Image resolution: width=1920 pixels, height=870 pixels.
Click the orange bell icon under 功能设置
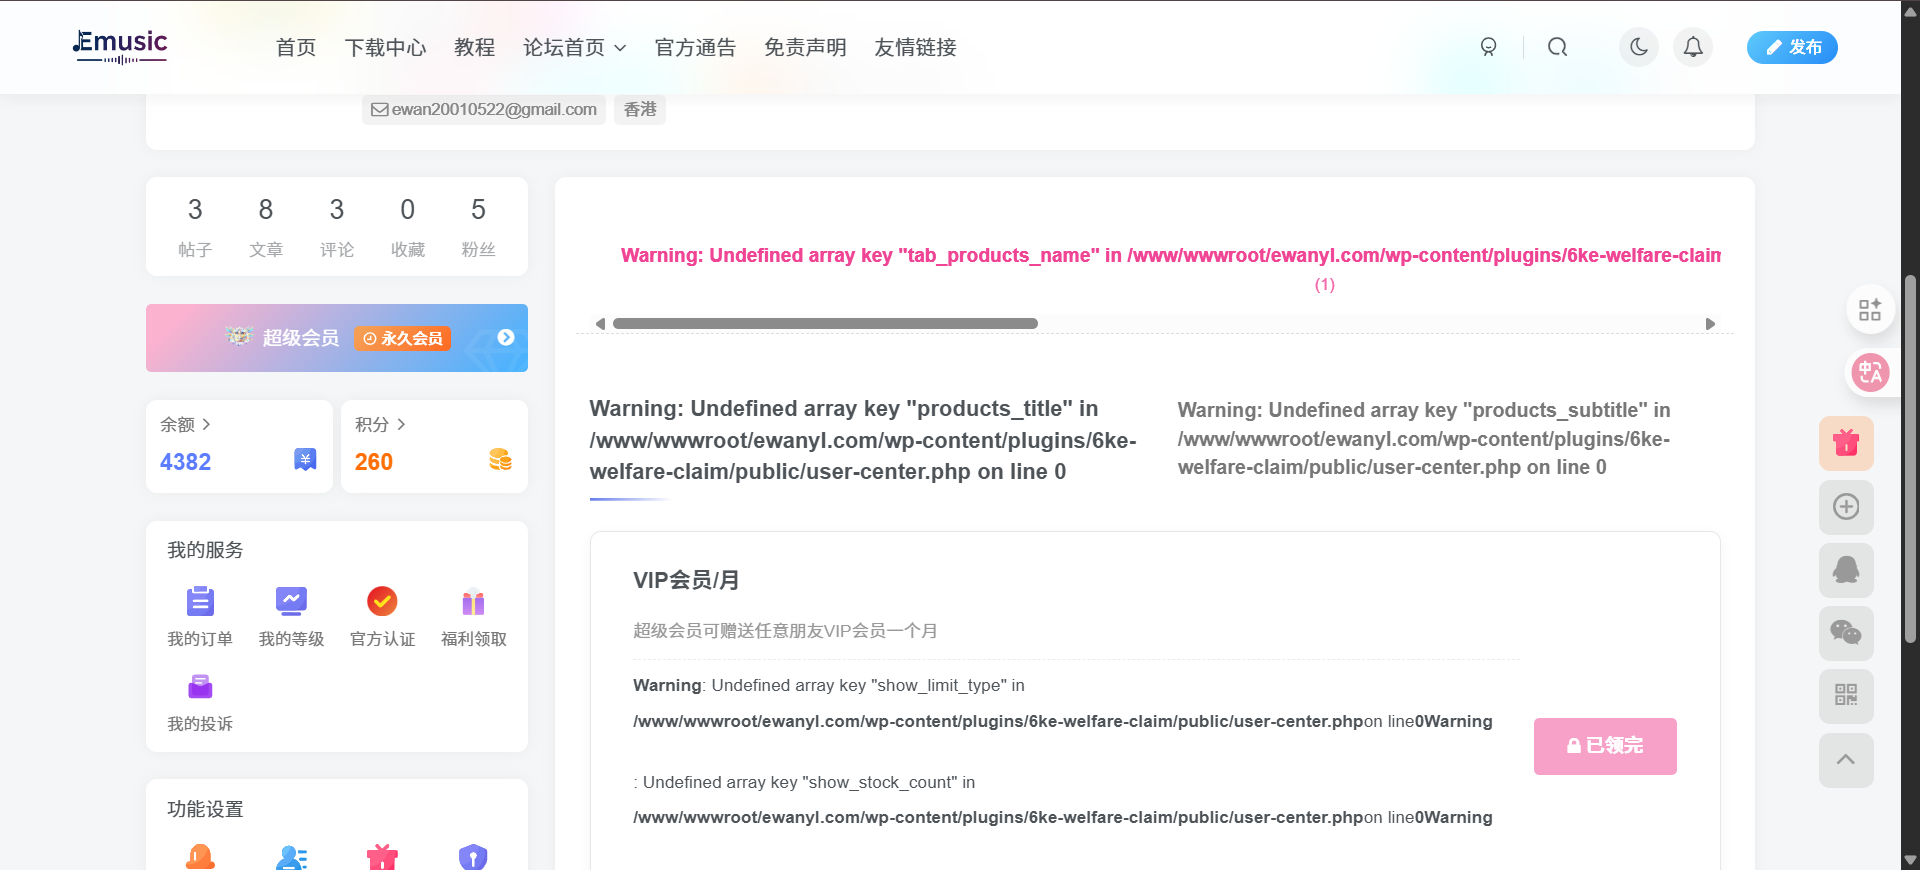(x=200, y=858)
